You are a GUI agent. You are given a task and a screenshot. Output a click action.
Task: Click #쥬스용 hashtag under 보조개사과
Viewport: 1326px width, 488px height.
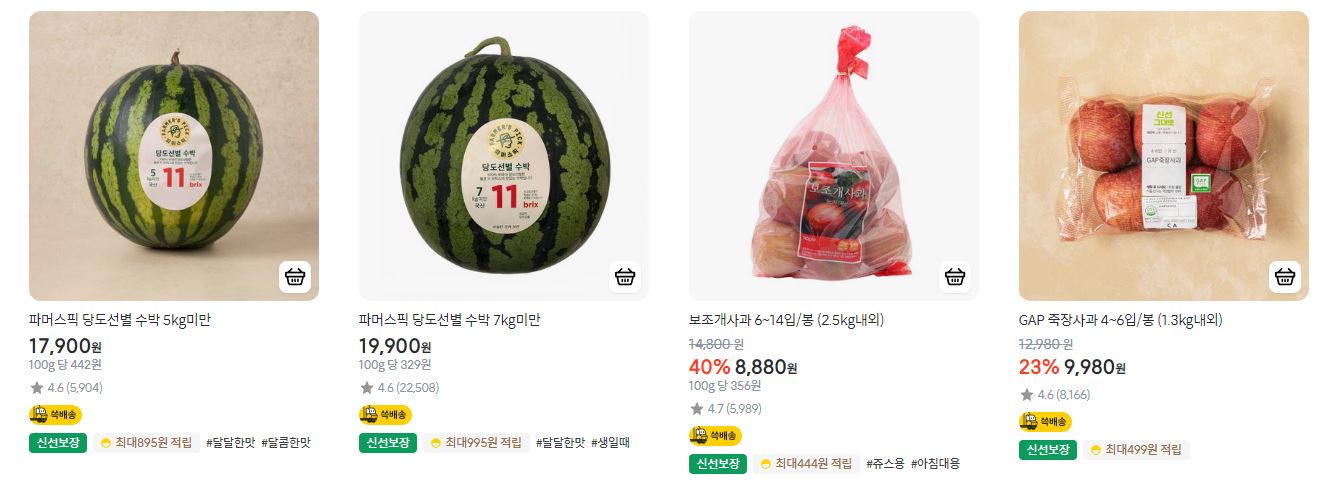pos(885,464)
